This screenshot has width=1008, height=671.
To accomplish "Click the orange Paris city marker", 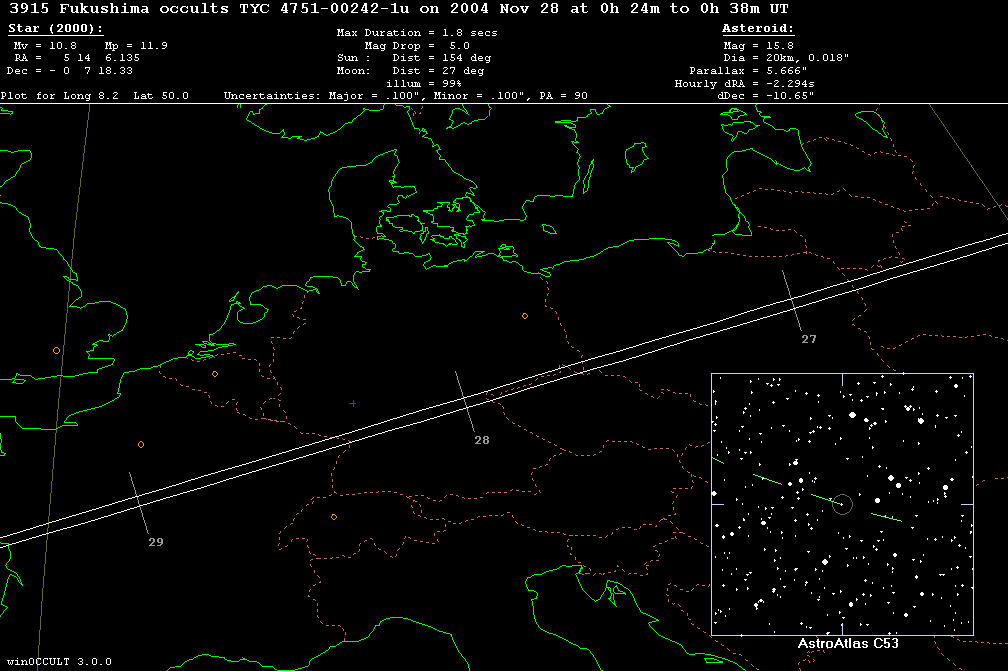I will tap(141, 444).
